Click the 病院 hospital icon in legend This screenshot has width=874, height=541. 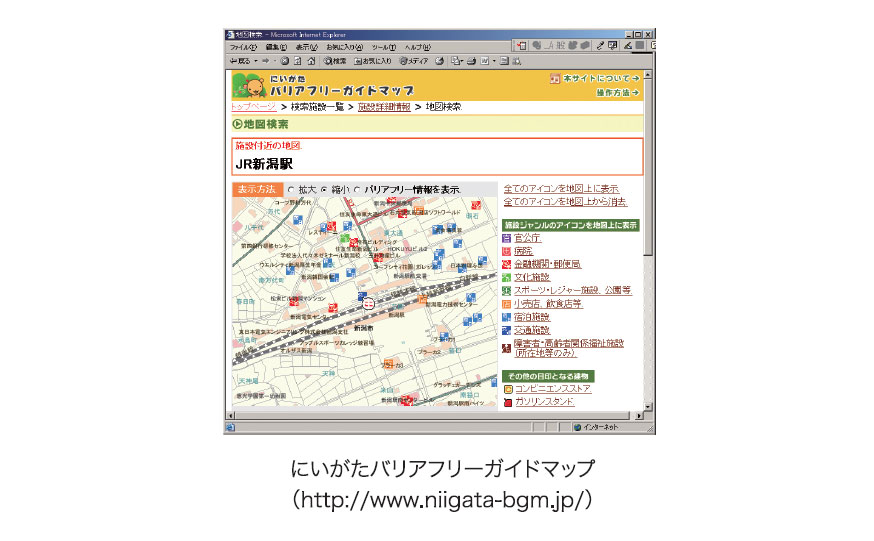[506, 251]
